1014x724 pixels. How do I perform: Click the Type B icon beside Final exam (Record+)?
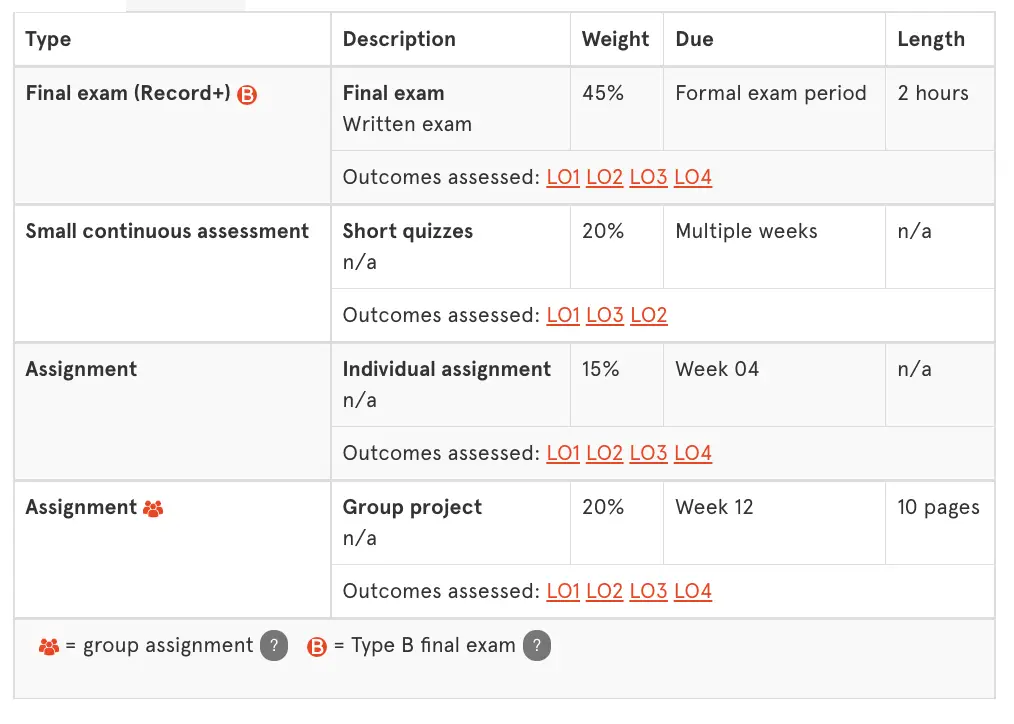click(247, 95)
